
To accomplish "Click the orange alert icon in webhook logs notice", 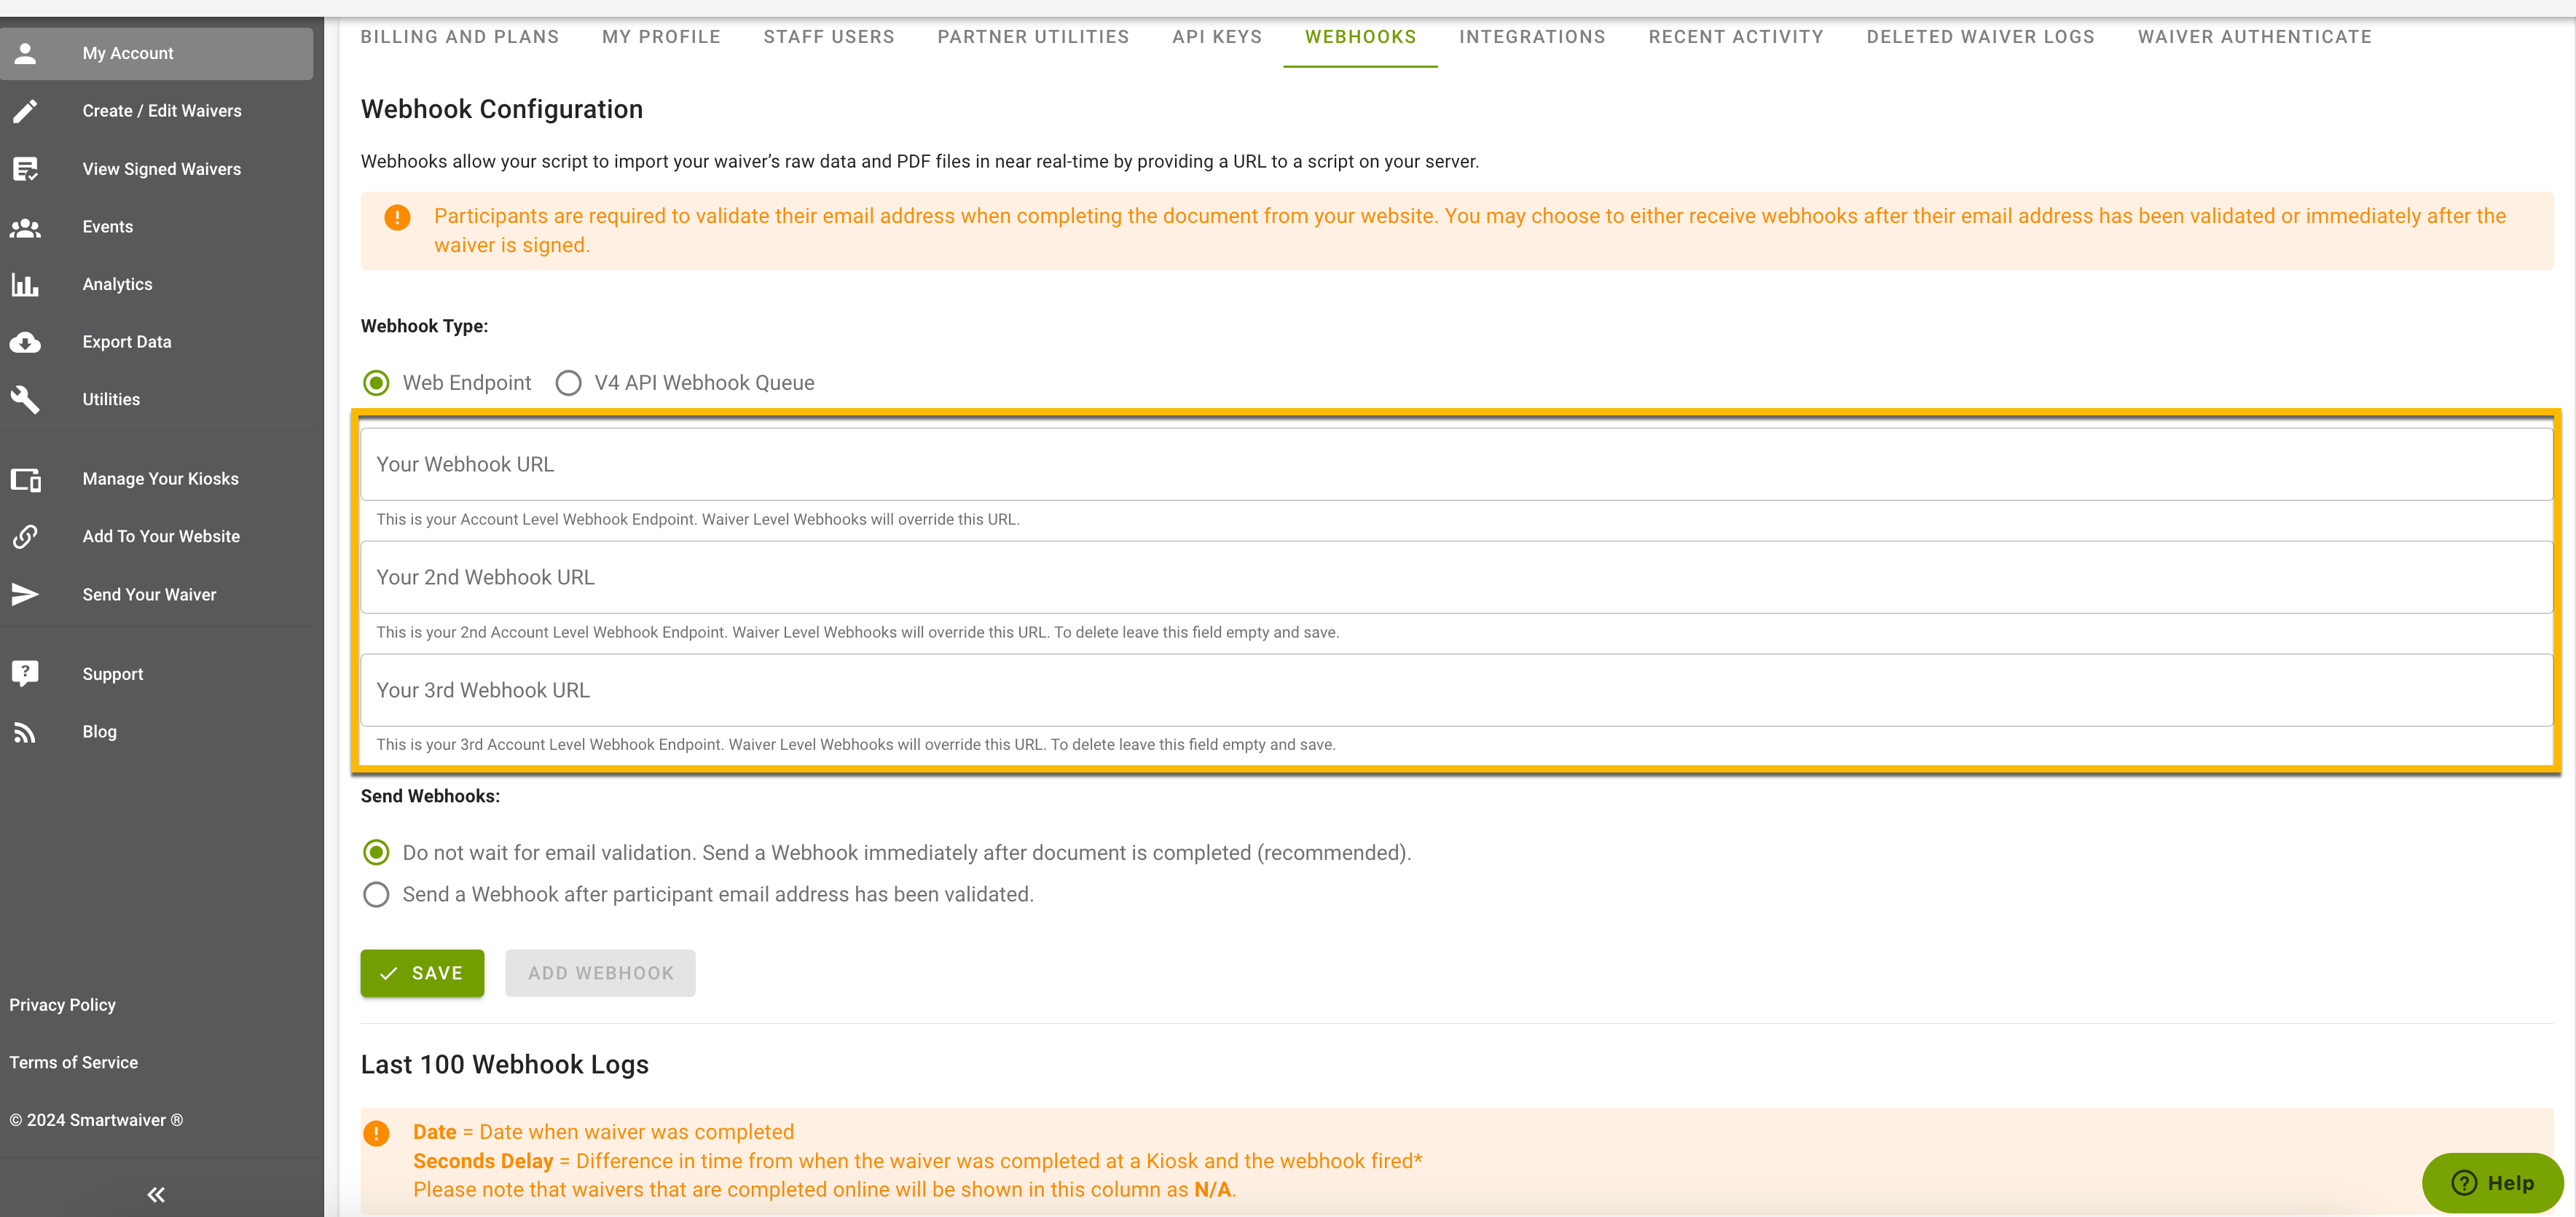I will 376,1134.
